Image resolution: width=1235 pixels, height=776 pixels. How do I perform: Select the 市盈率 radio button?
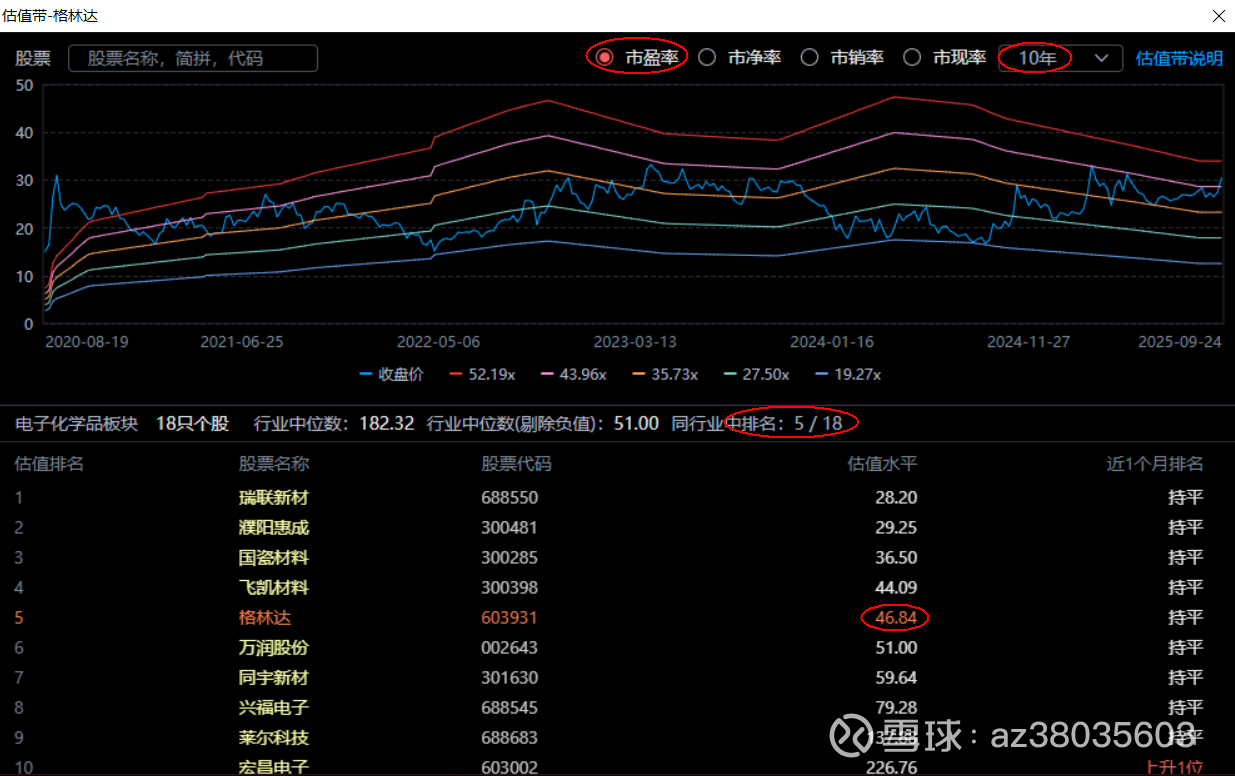tap(605, 58)
